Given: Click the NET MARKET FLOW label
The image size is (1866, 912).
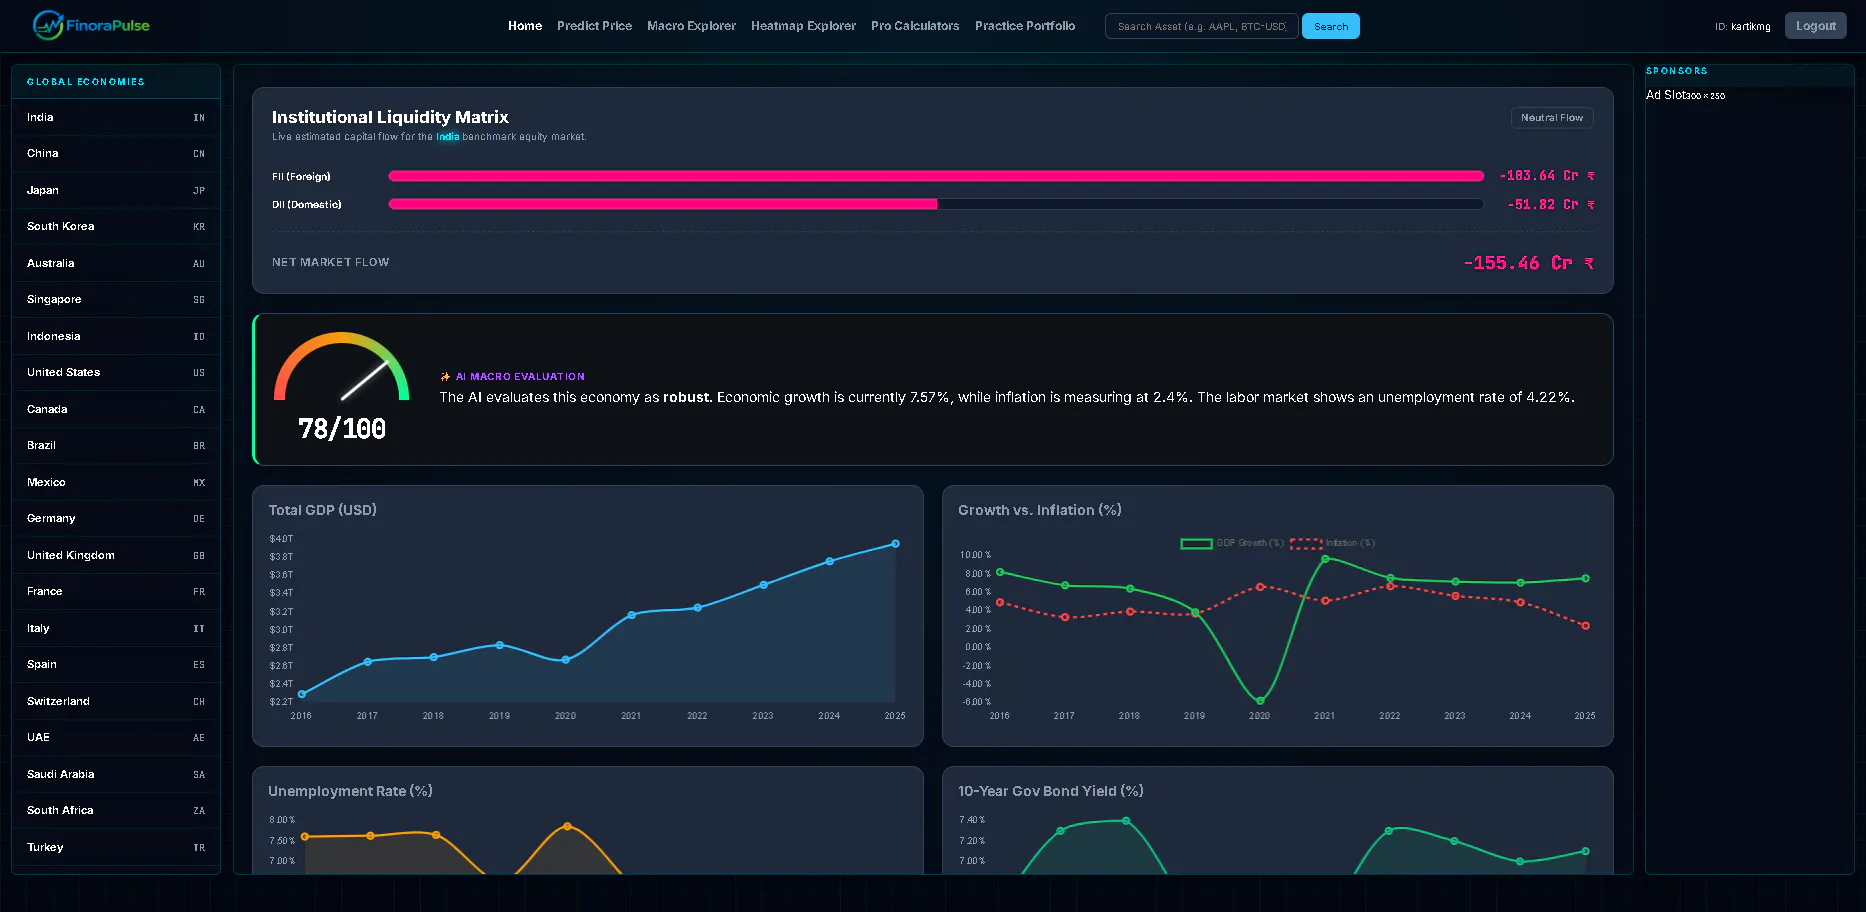Looking at the screenshot, I should coord(331,262).
